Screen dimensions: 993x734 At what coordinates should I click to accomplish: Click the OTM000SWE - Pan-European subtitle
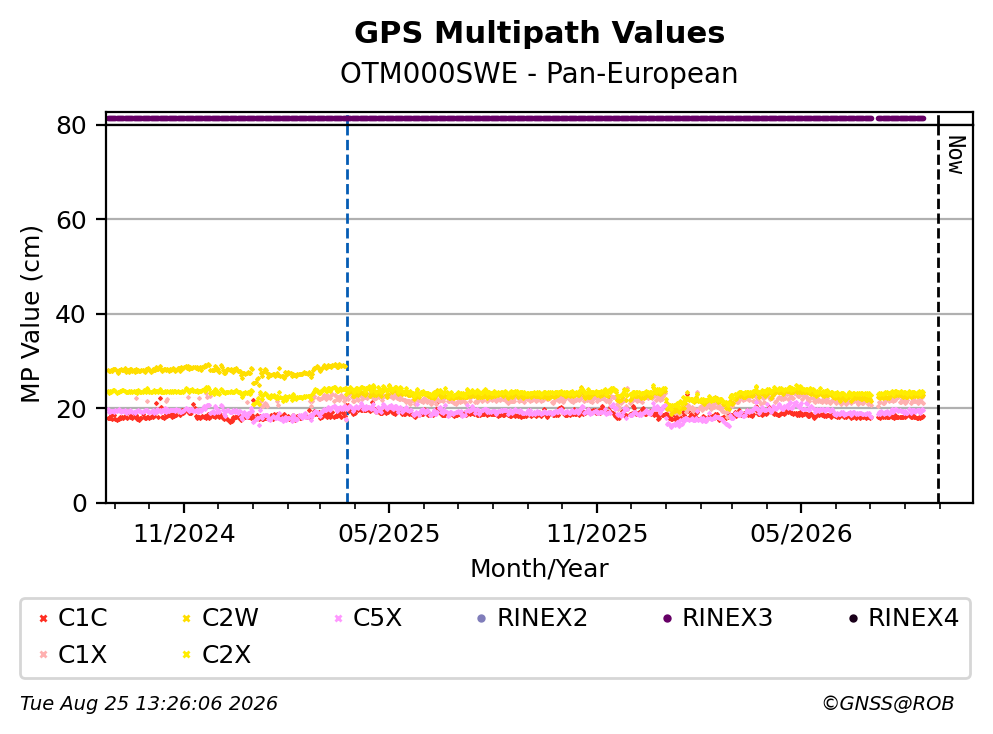pos(539,73)
